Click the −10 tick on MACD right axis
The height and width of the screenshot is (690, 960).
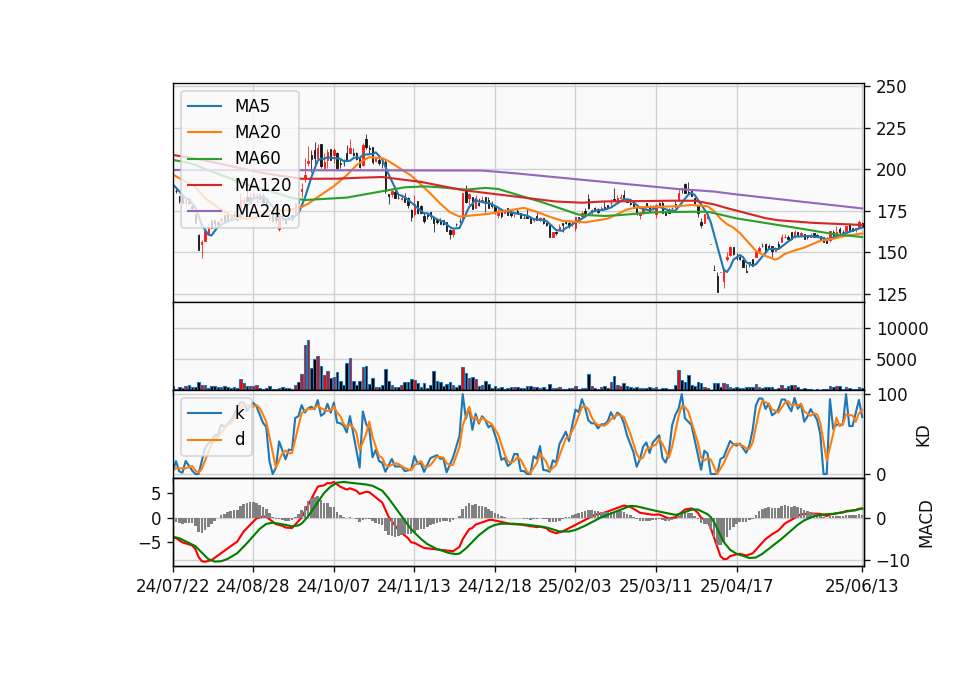pyautogui.click(x=891, y=560)
